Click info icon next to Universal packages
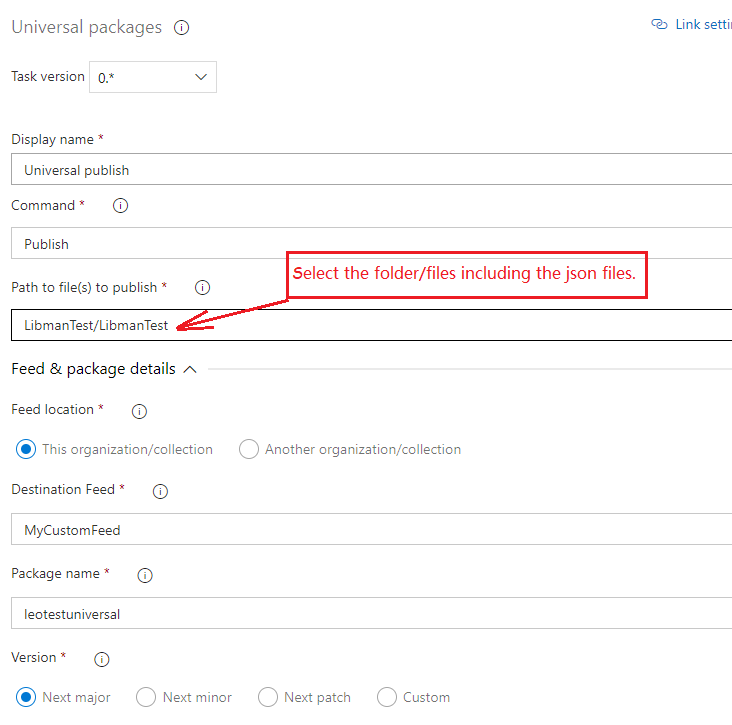 181,28
